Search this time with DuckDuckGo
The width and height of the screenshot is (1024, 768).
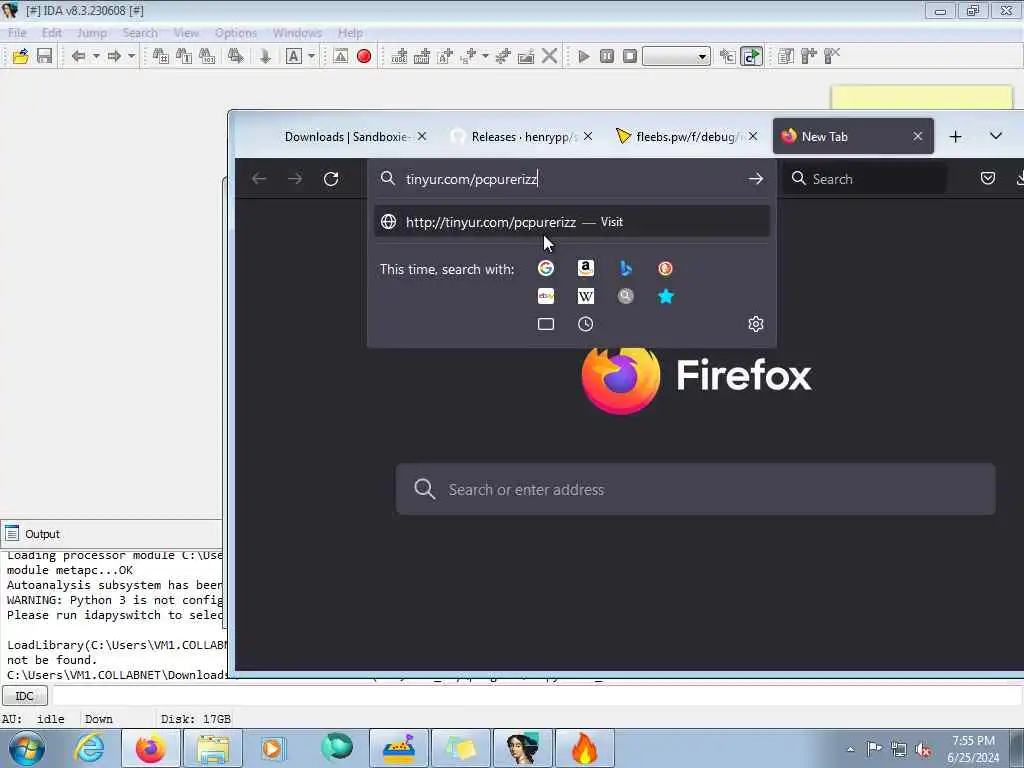(665, 268)
